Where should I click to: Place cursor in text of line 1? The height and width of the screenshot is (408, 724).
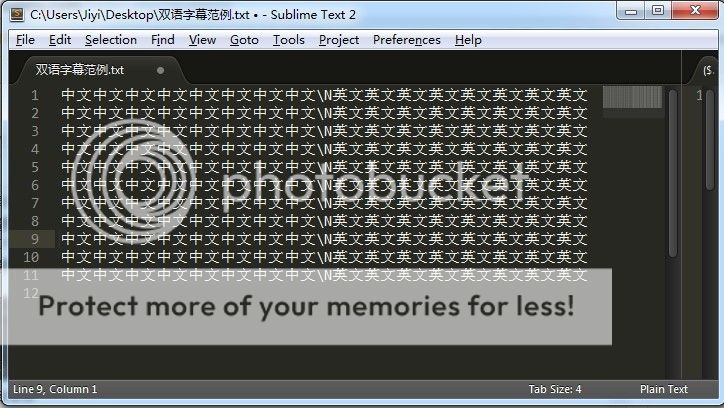[324, 95]
